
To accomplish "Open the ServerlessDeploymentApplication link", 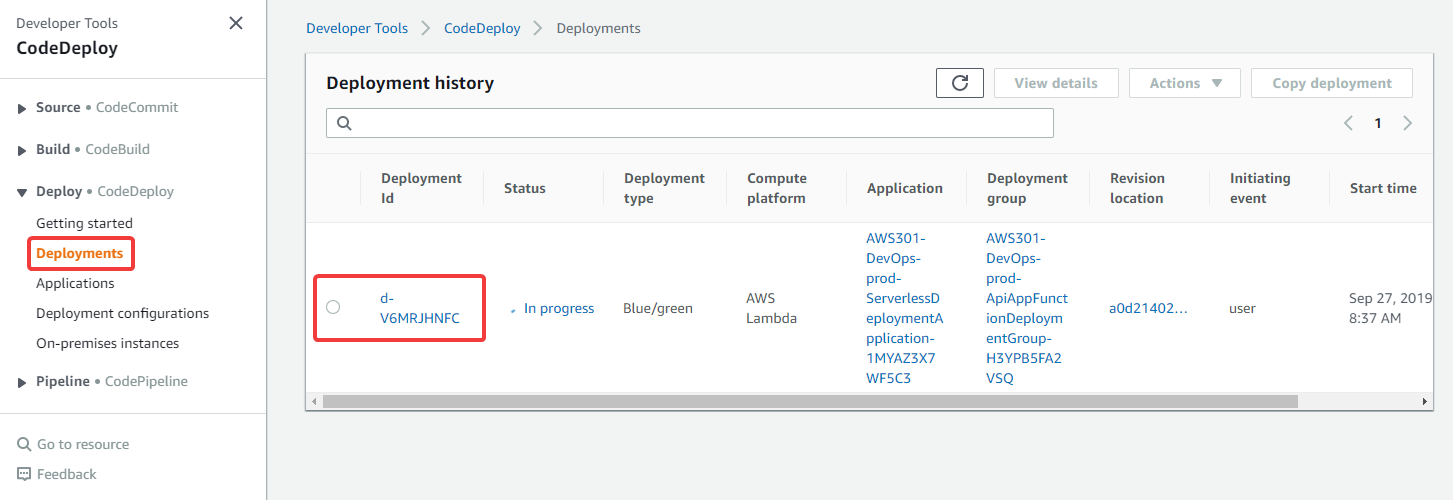I will (905, 308).
